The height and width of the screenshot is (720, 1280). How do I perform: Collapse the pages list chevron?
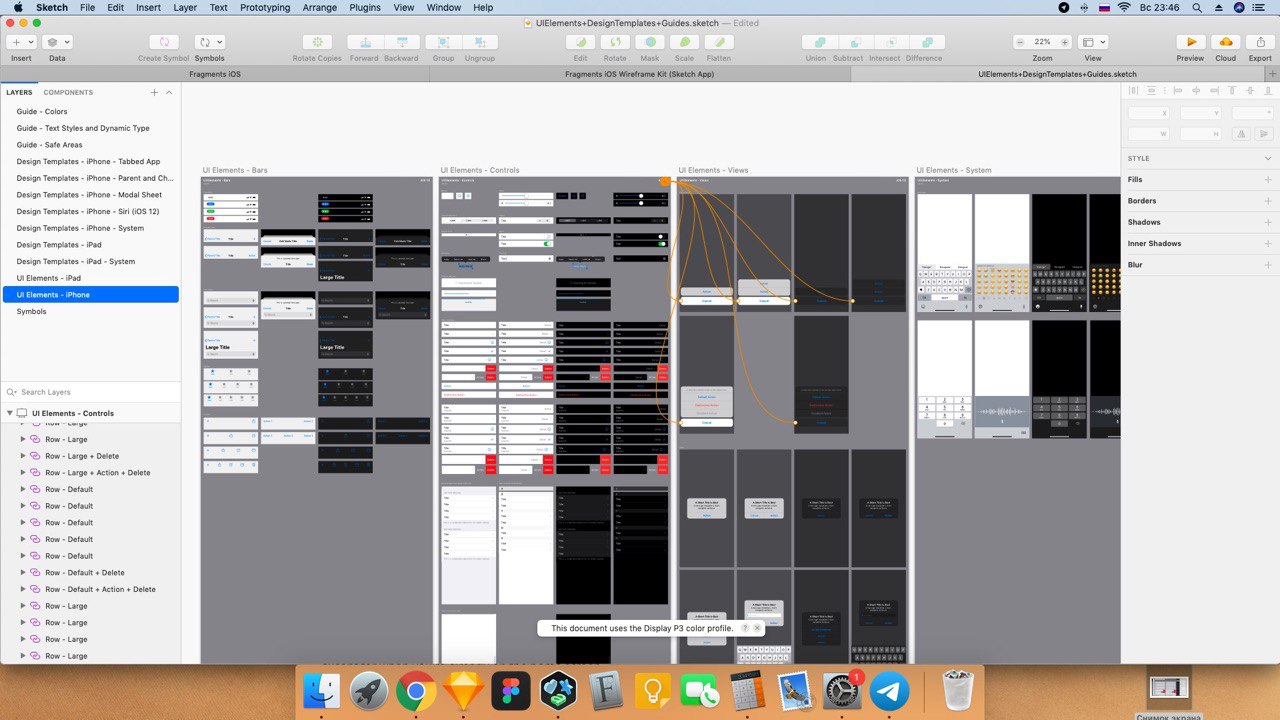(169, 92)
